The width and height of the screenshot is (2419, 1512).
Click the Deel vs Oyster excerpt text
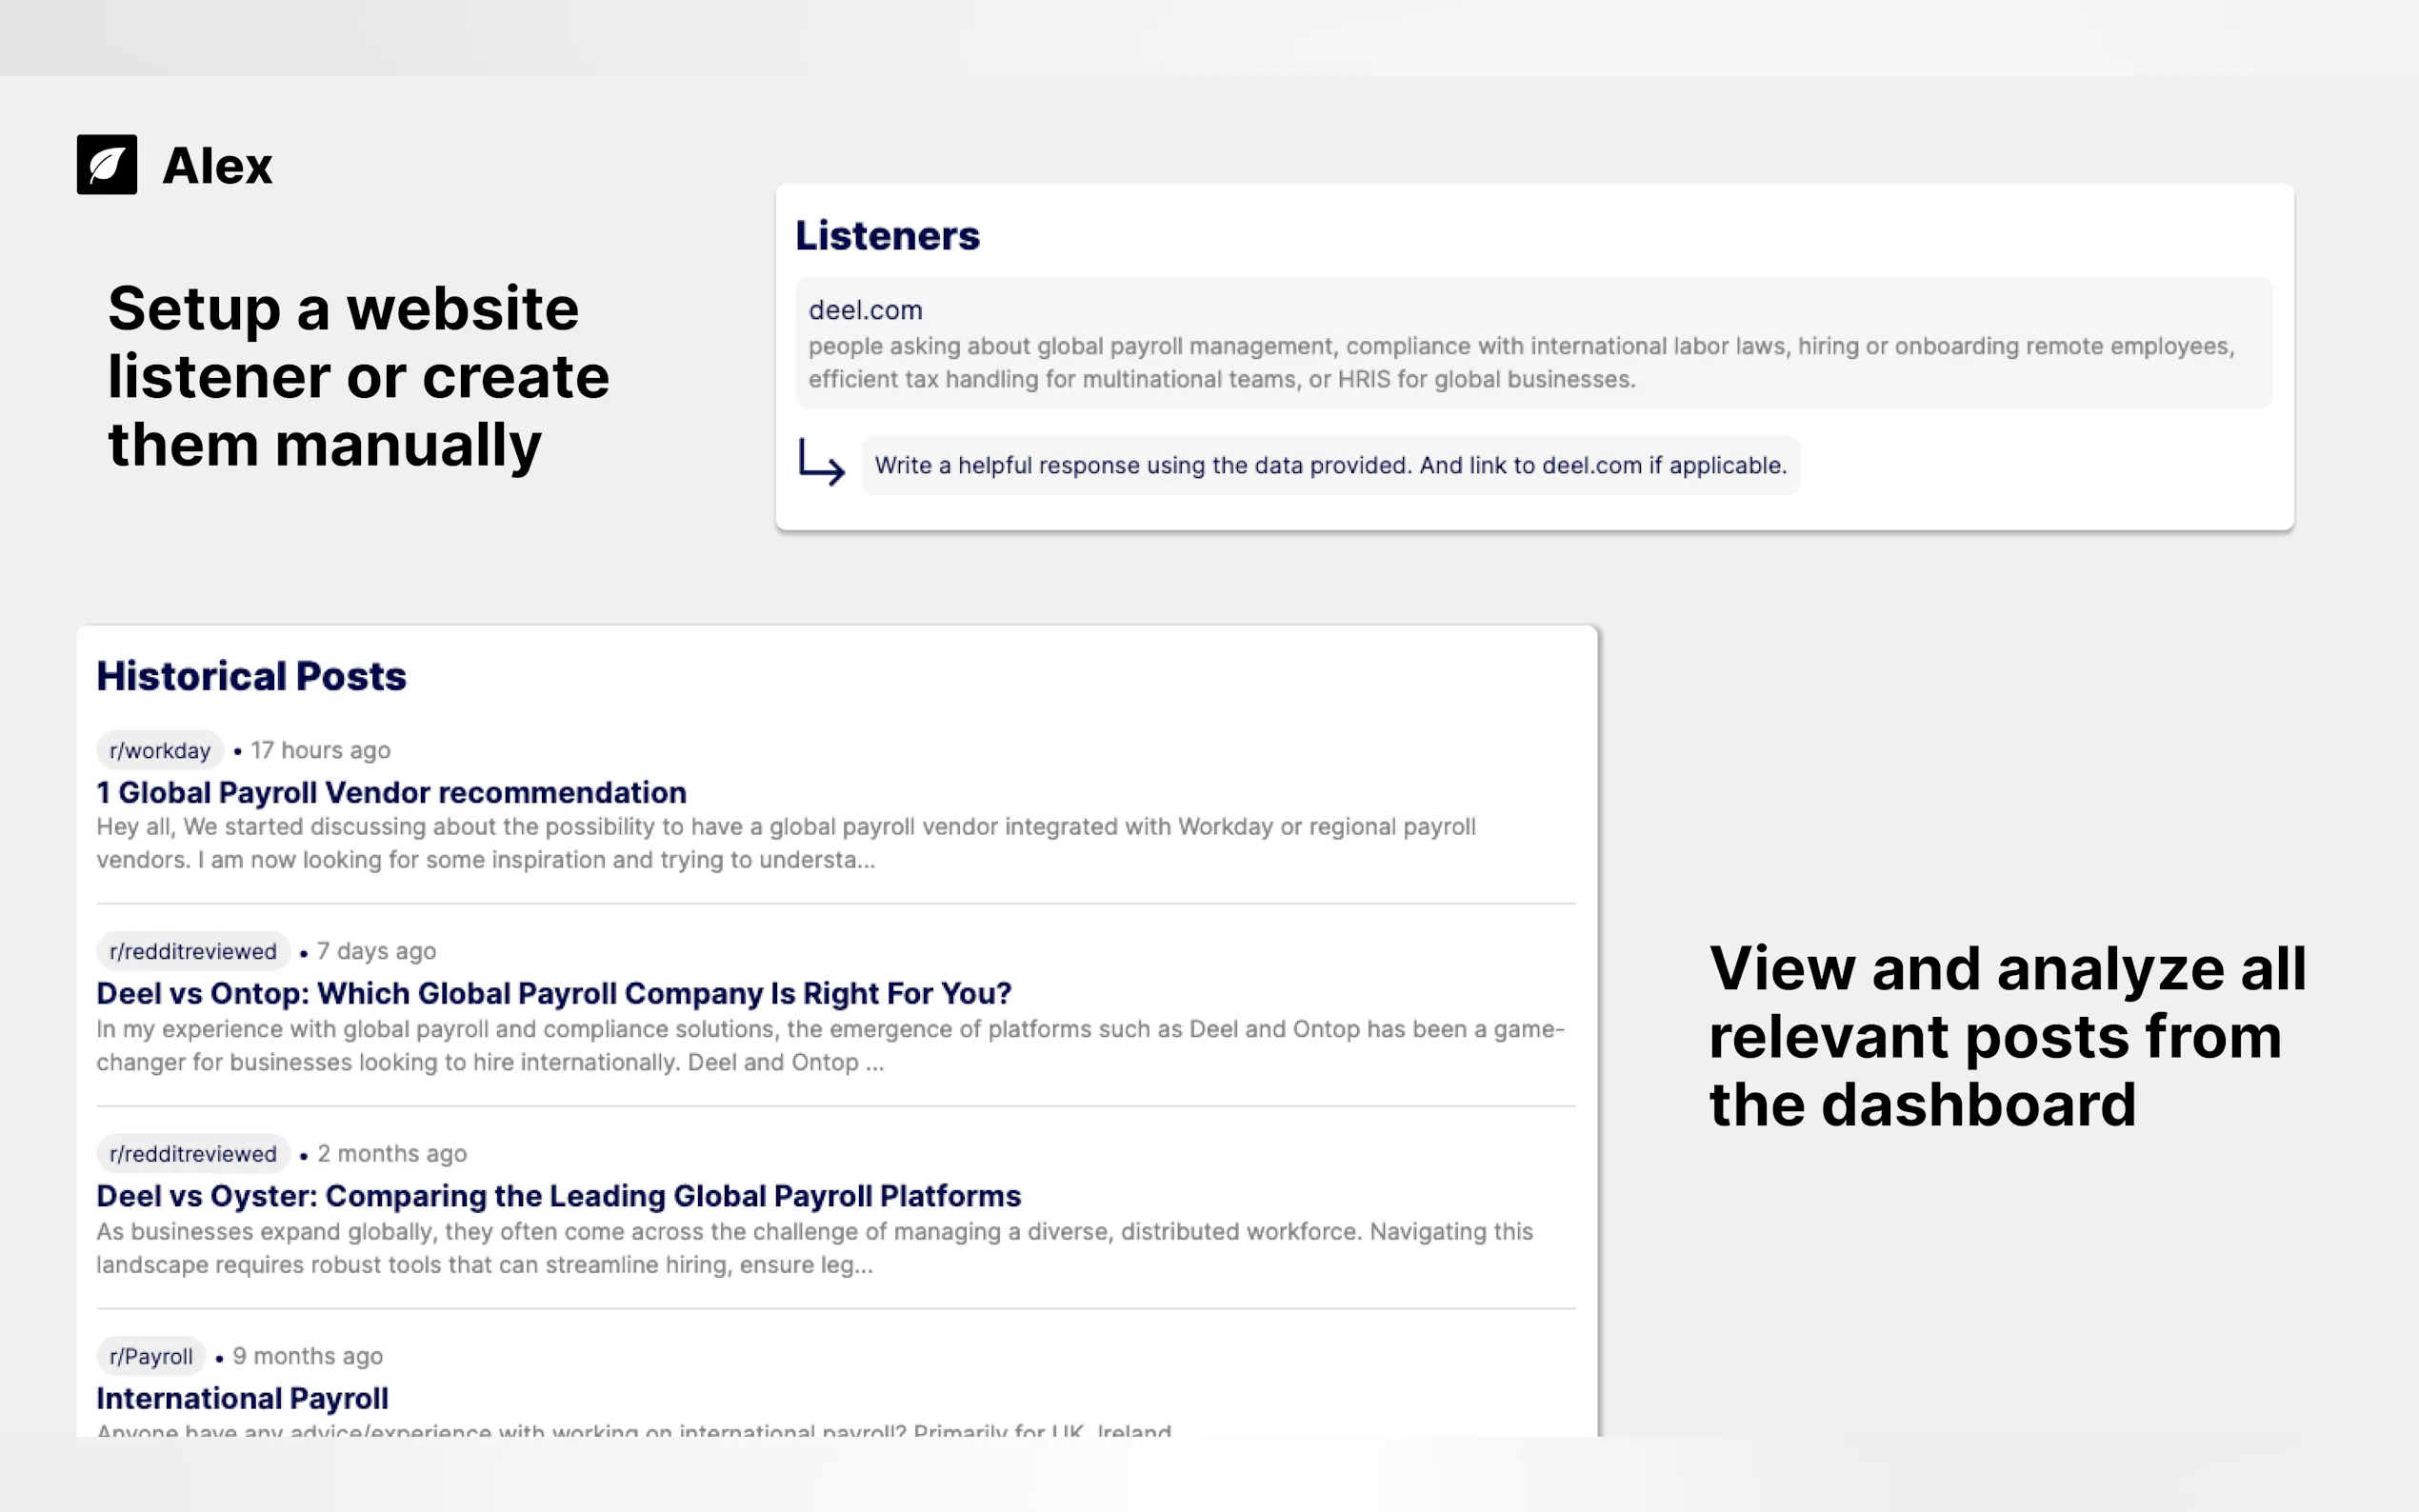814,1247
